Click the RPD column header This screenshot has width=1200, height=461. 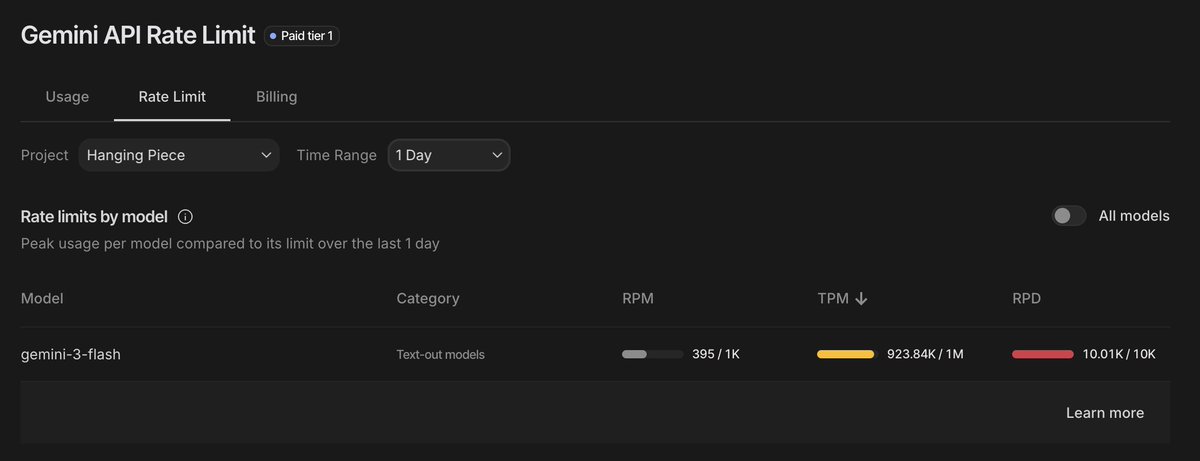pos(1028,298)
